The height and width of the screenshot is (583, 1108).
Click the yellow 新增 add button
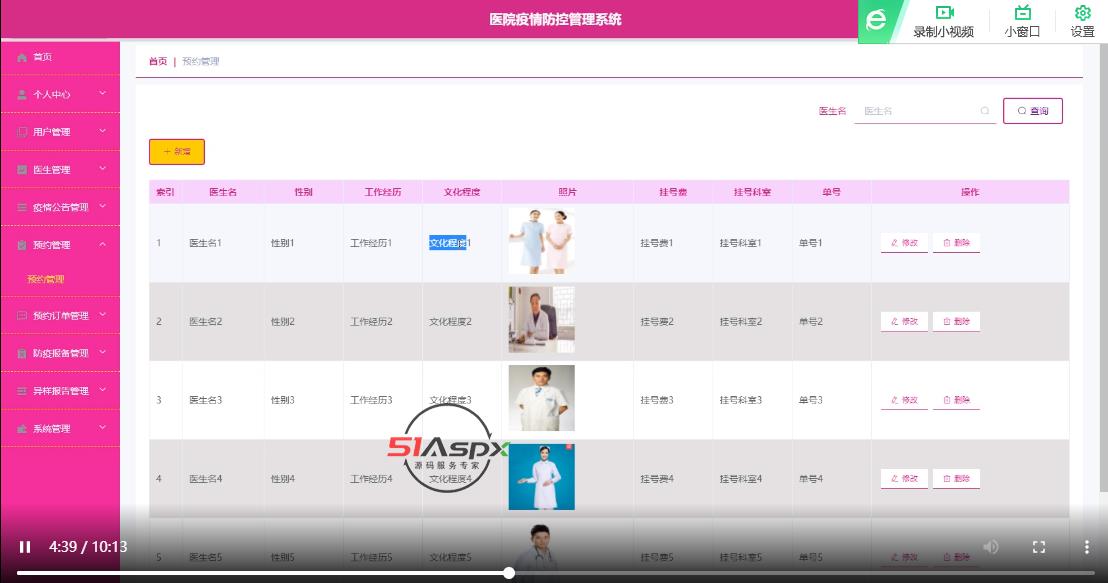click(177, 152)
